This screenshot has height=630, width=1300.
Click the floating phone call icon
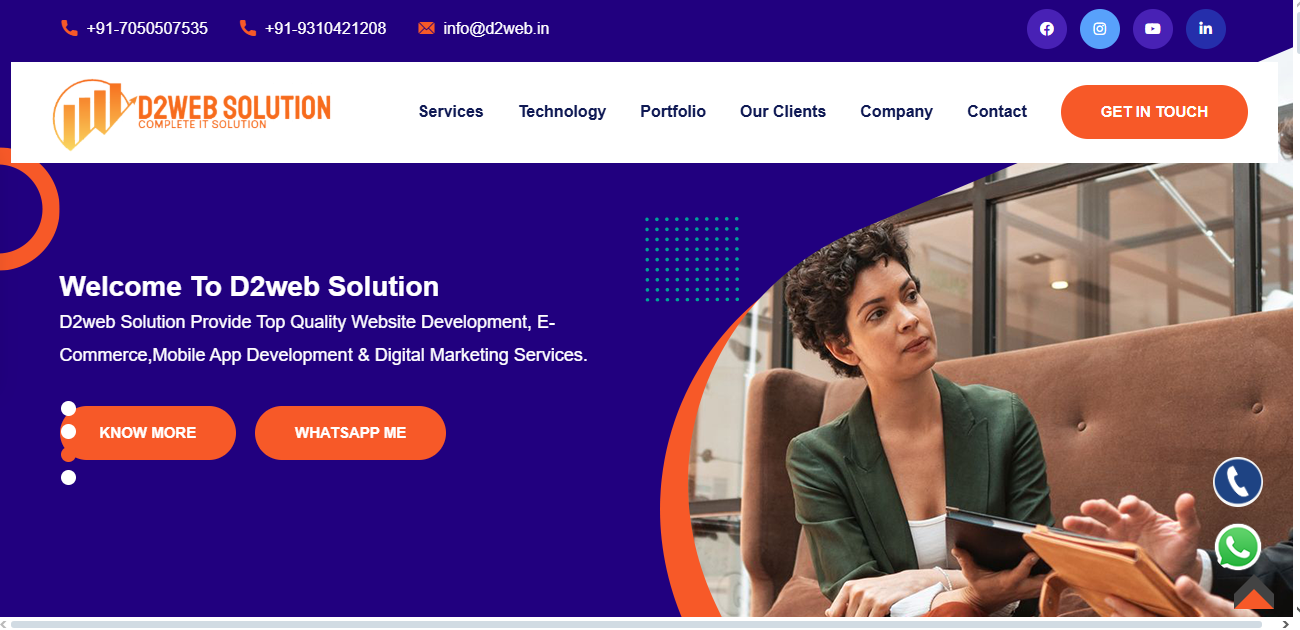1238,482
